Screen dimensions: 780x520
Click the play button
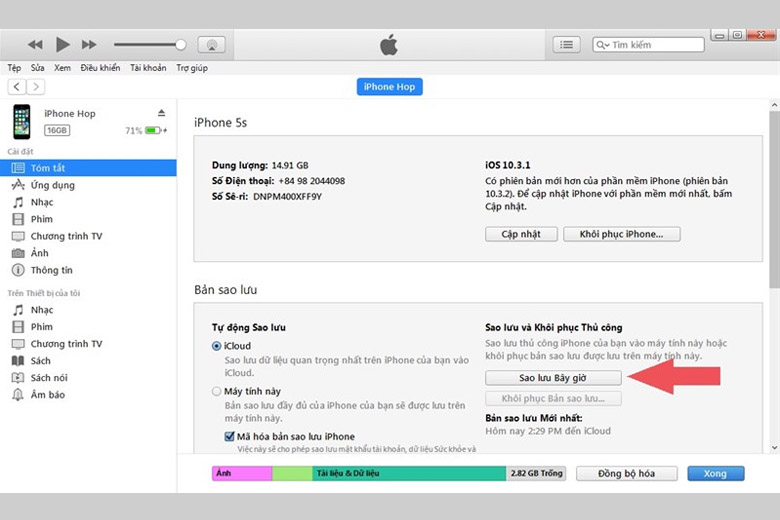click(62, 45)
